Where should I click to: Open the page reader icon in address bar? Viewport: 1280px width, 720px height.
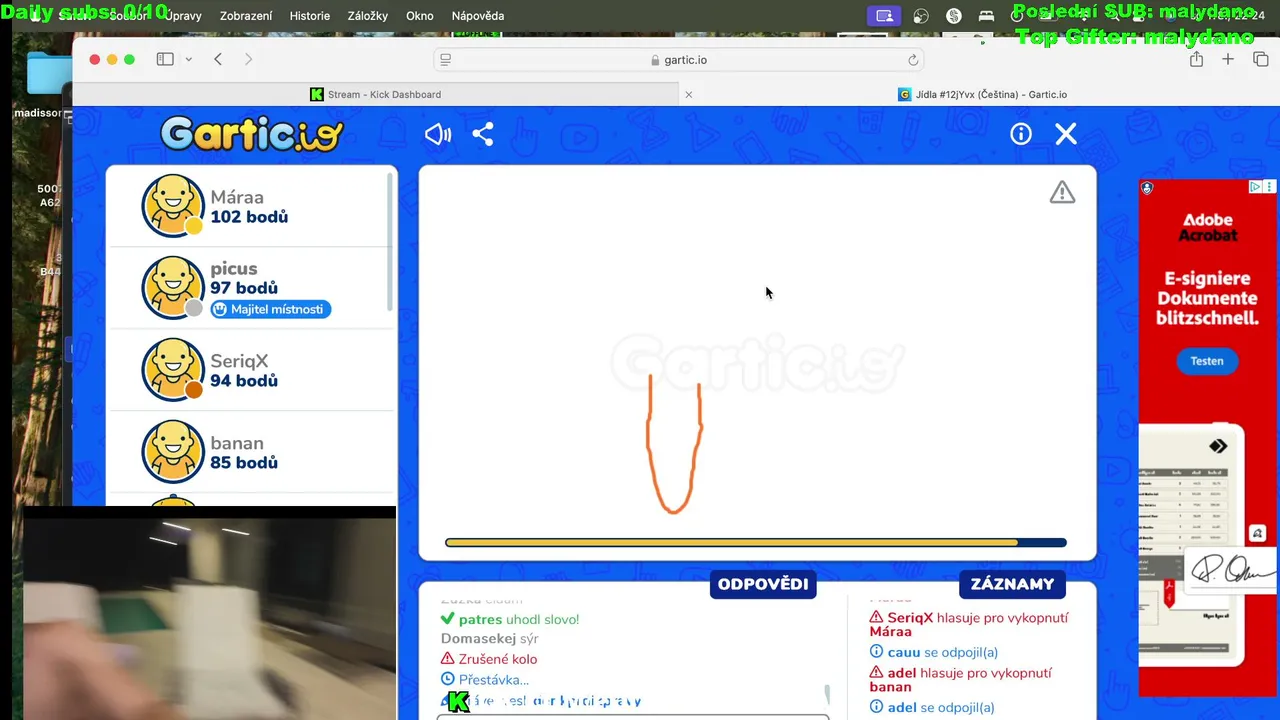(446, 60)
